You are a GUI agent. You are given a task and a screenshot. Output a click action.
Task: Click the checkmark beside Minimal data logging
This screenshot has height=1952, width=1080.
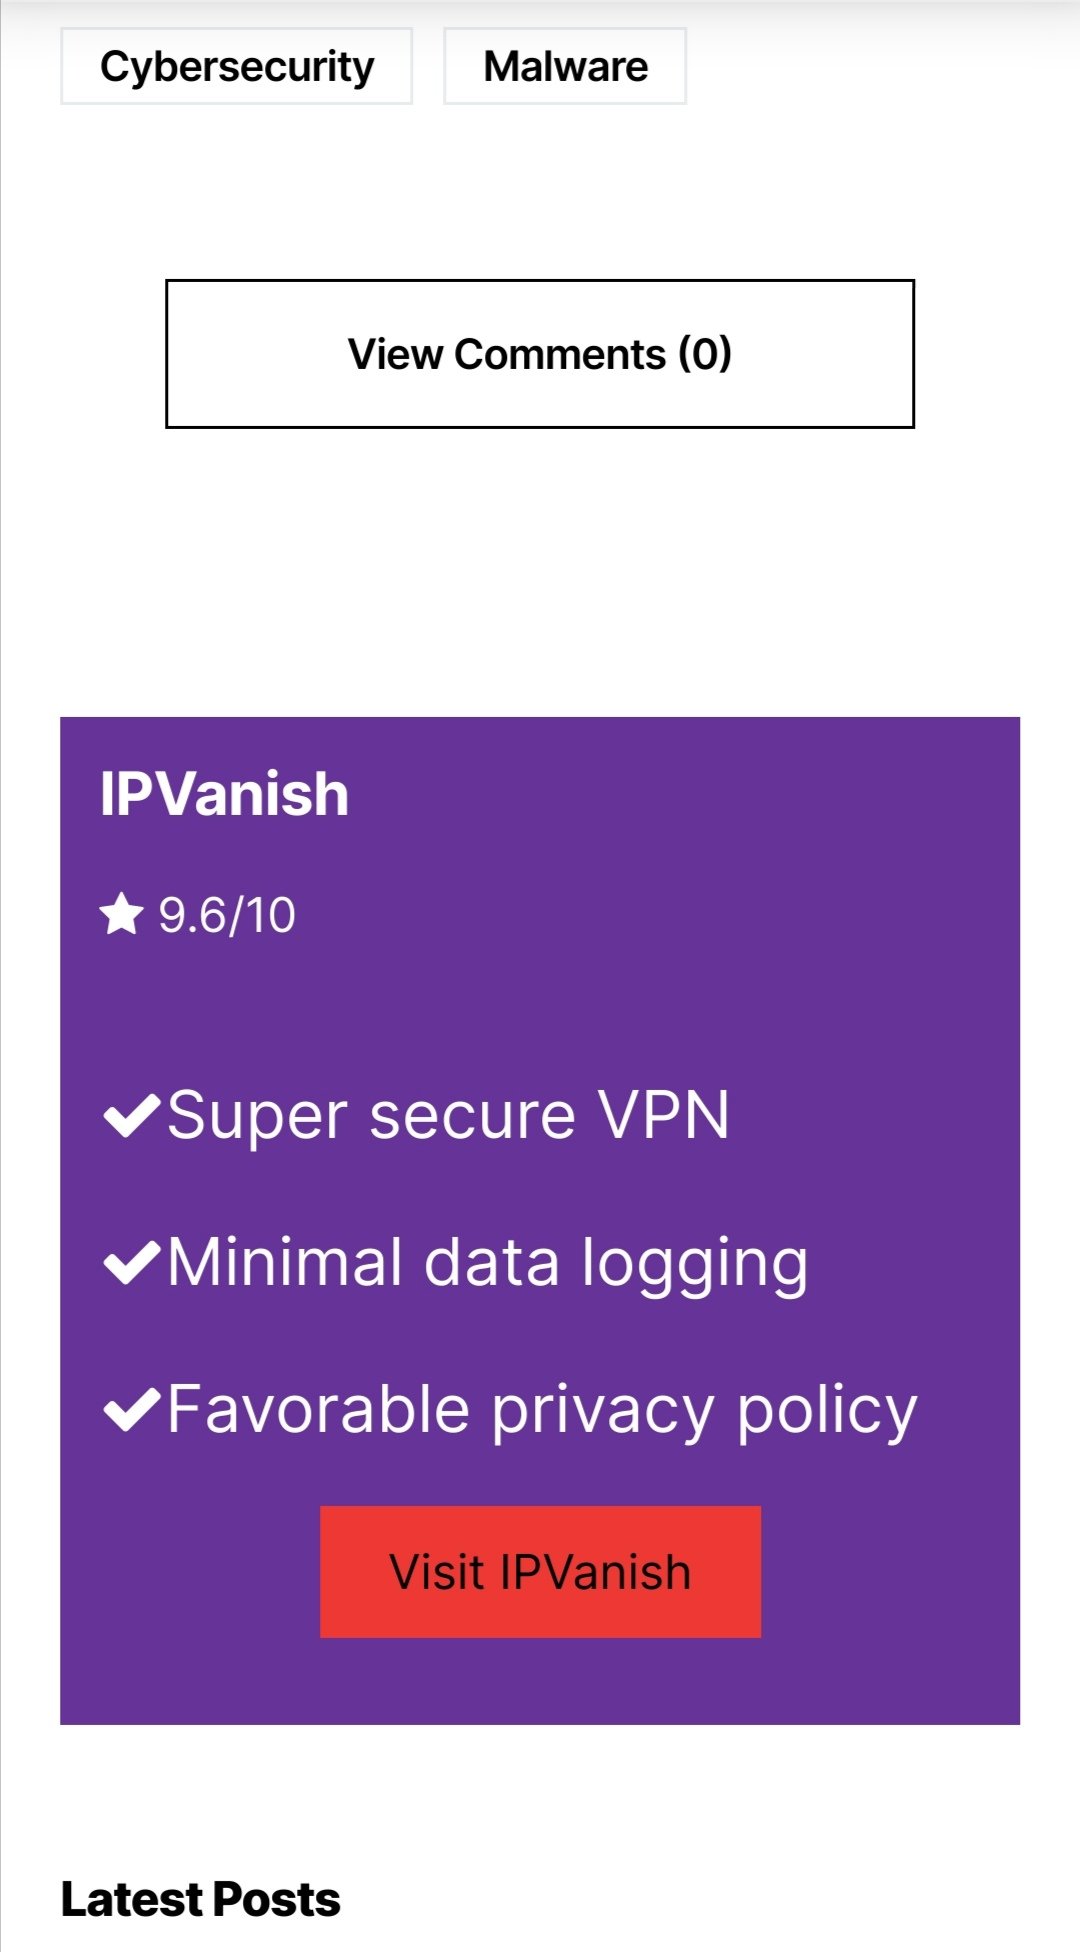click(131, 1263)
